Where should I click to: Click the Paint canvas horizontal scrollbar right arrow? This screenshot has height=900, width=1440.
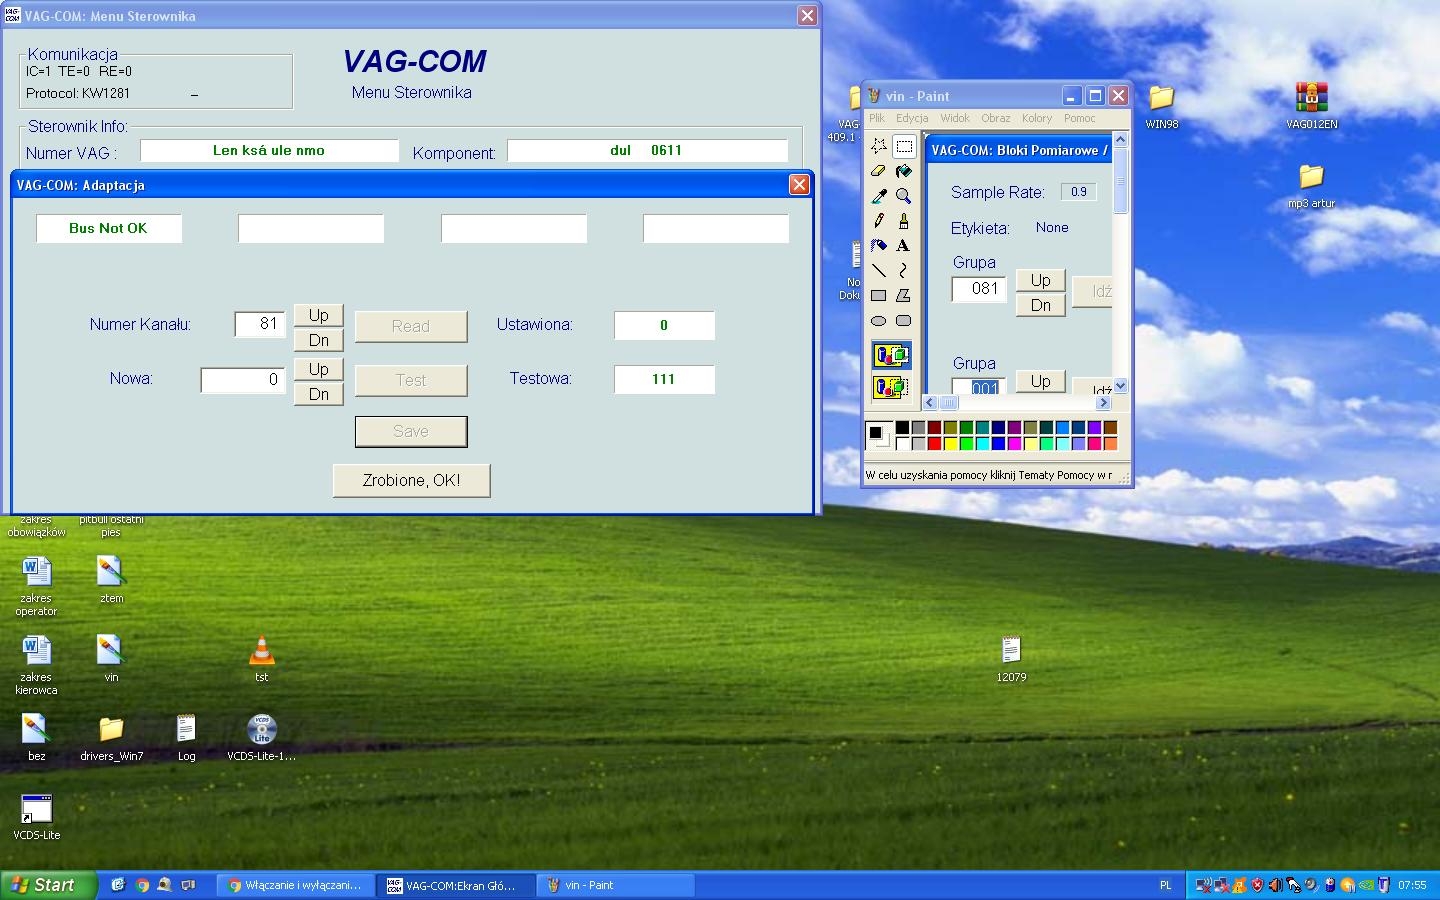click(x=1103, y=403)
